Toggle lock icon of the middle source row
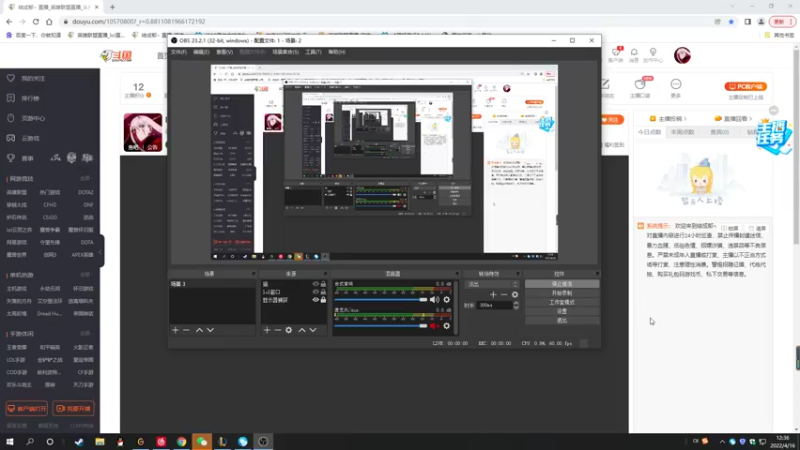 [323, 292]
